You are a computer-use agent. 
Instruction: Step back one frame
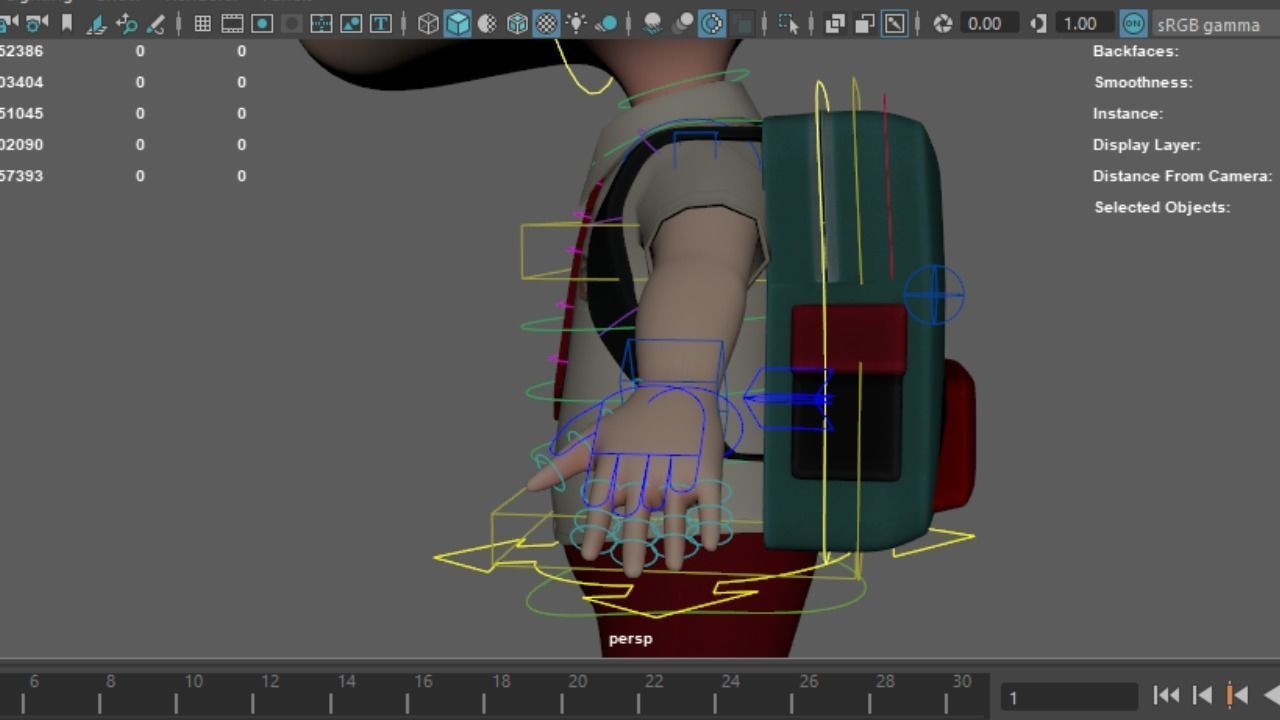1203,695
